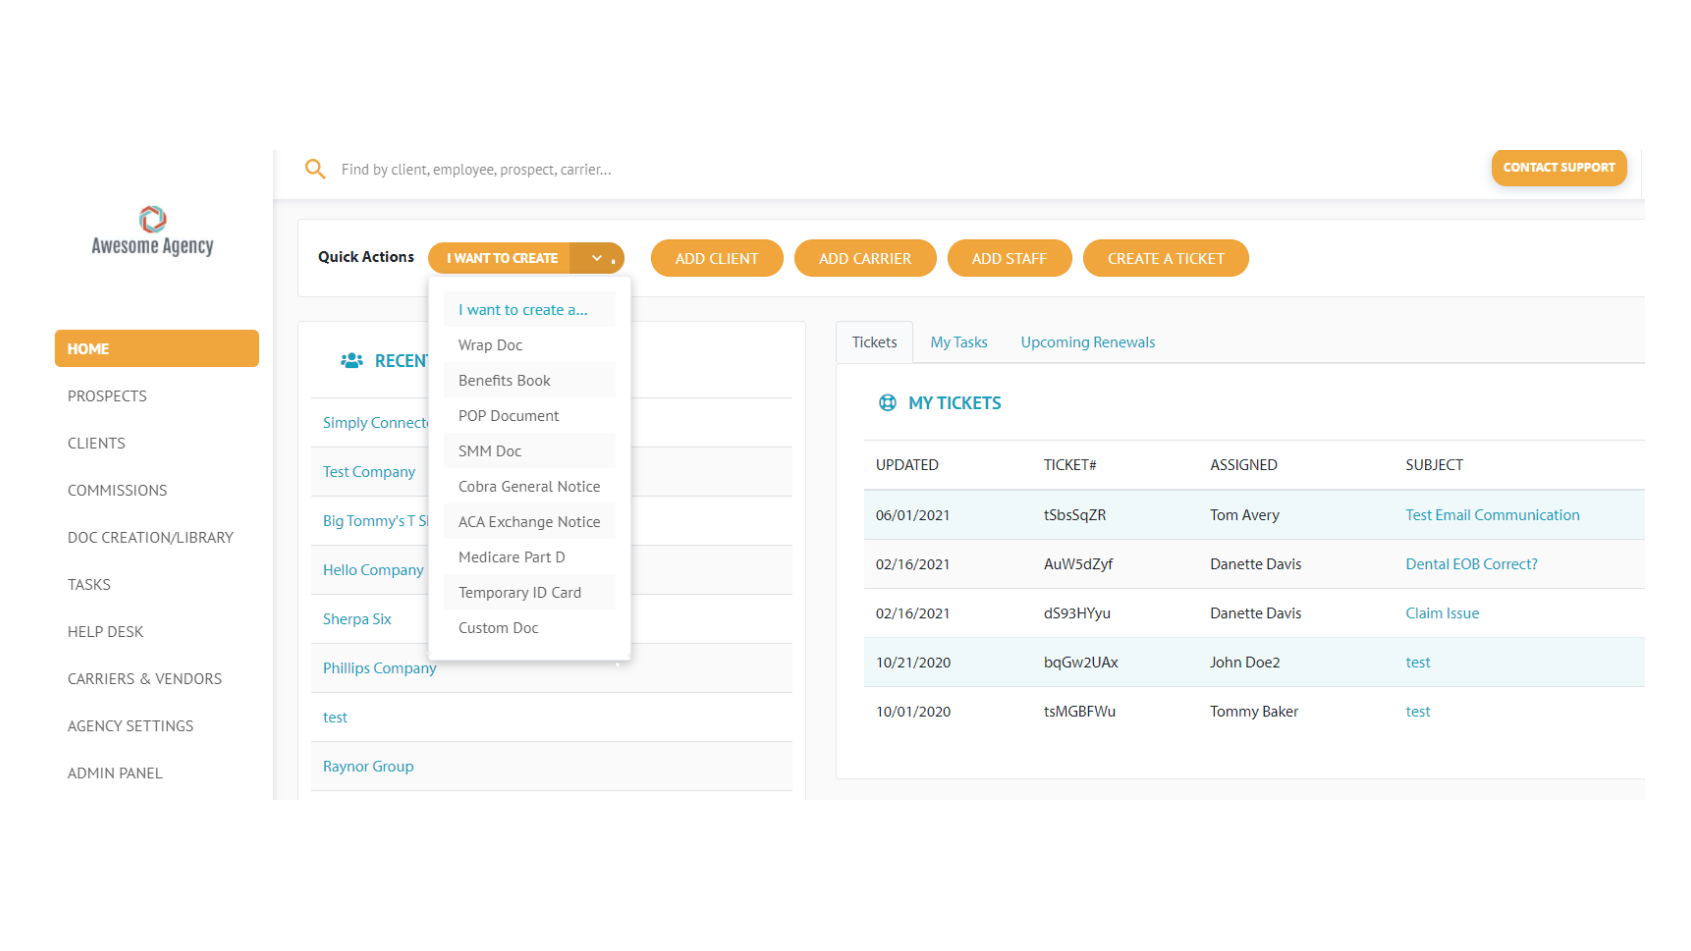
Task: Choose Wrap Doc from the dropdown
Action: coord(490,345)
